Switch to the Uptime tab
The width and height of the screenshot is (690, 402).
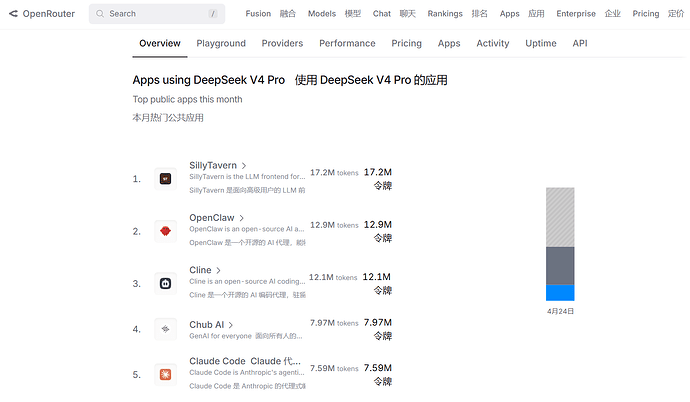click(x=541, y=43)
